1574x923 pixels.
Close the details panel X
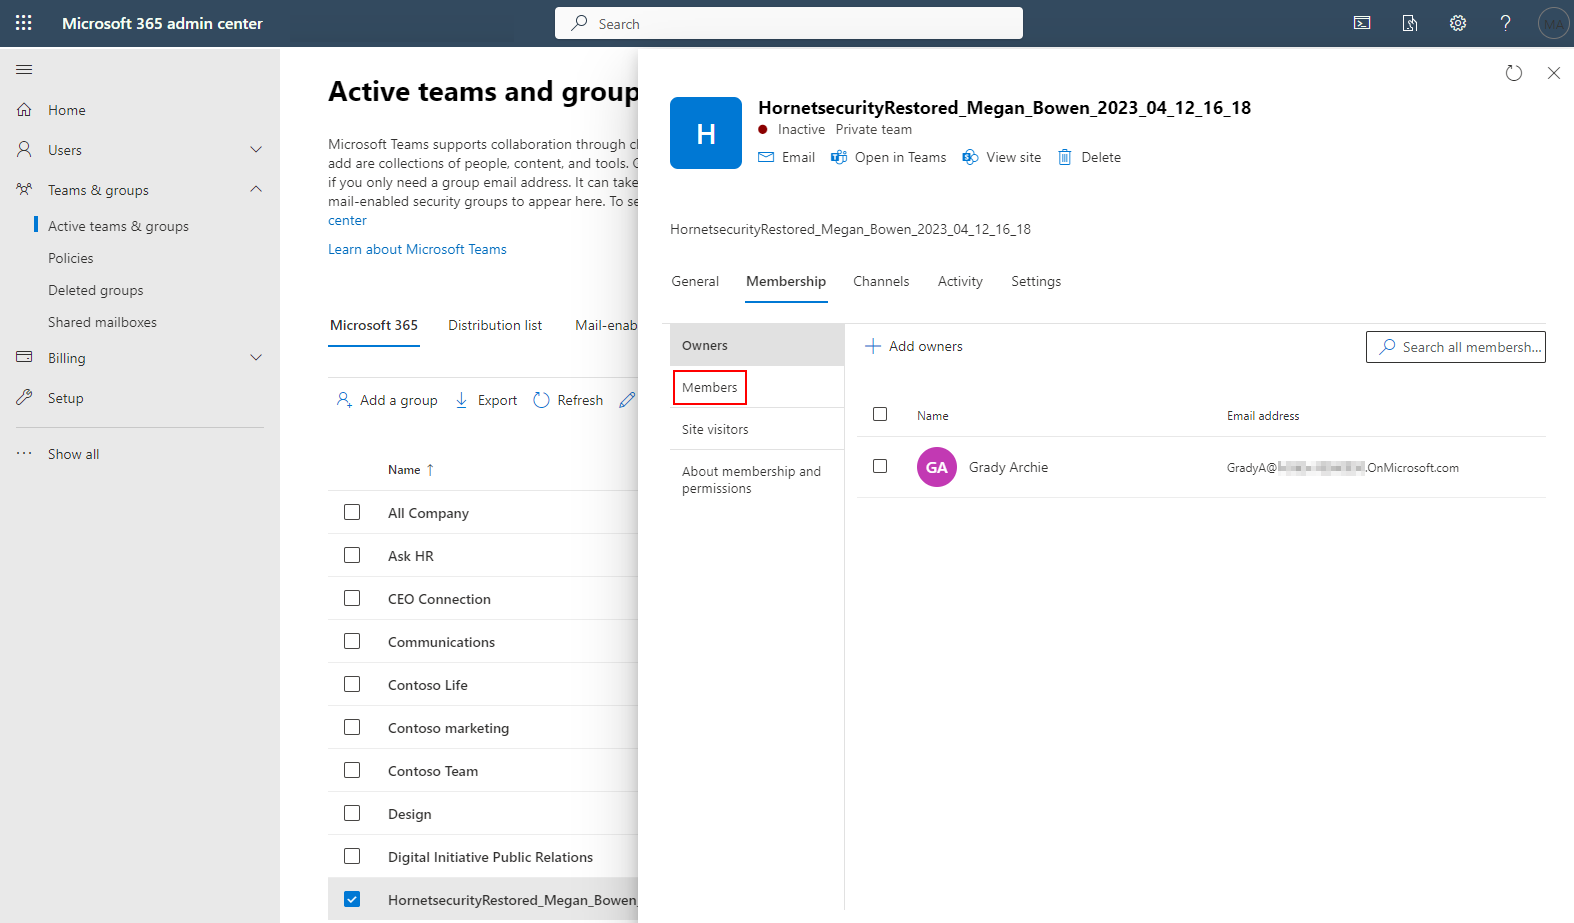click(x=1554, y=73)
